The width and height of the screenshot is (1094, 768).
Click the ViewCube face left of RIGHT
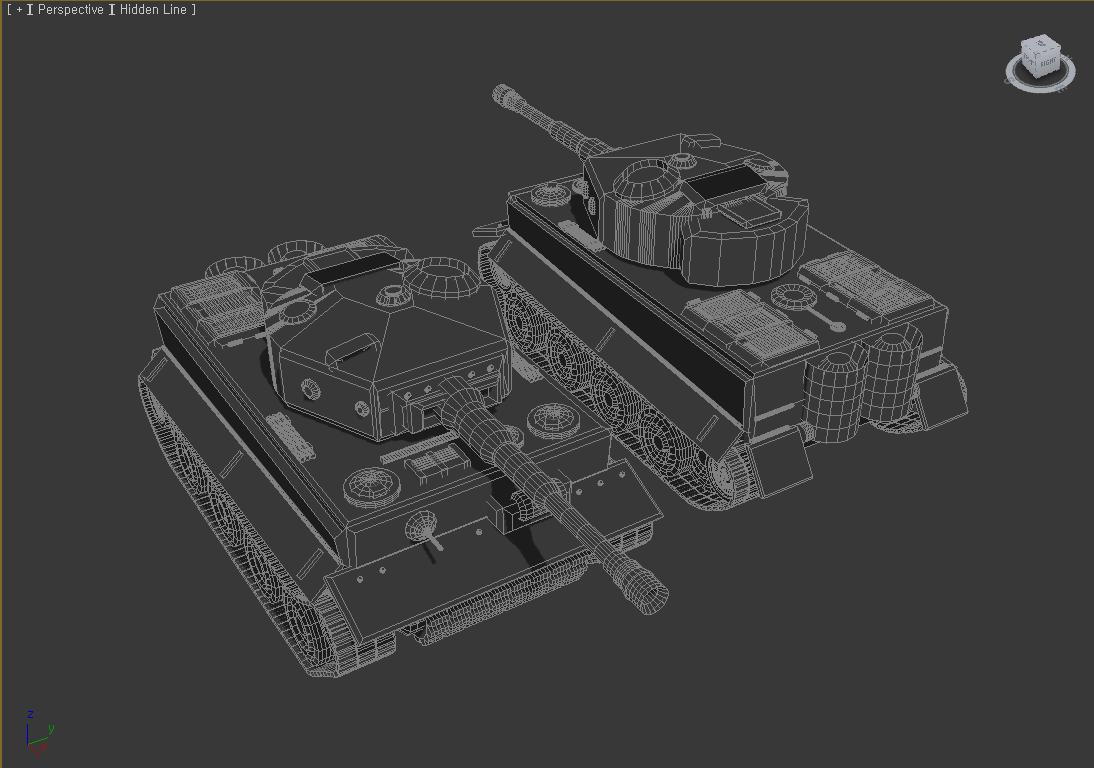click(x=1029, y=60)
